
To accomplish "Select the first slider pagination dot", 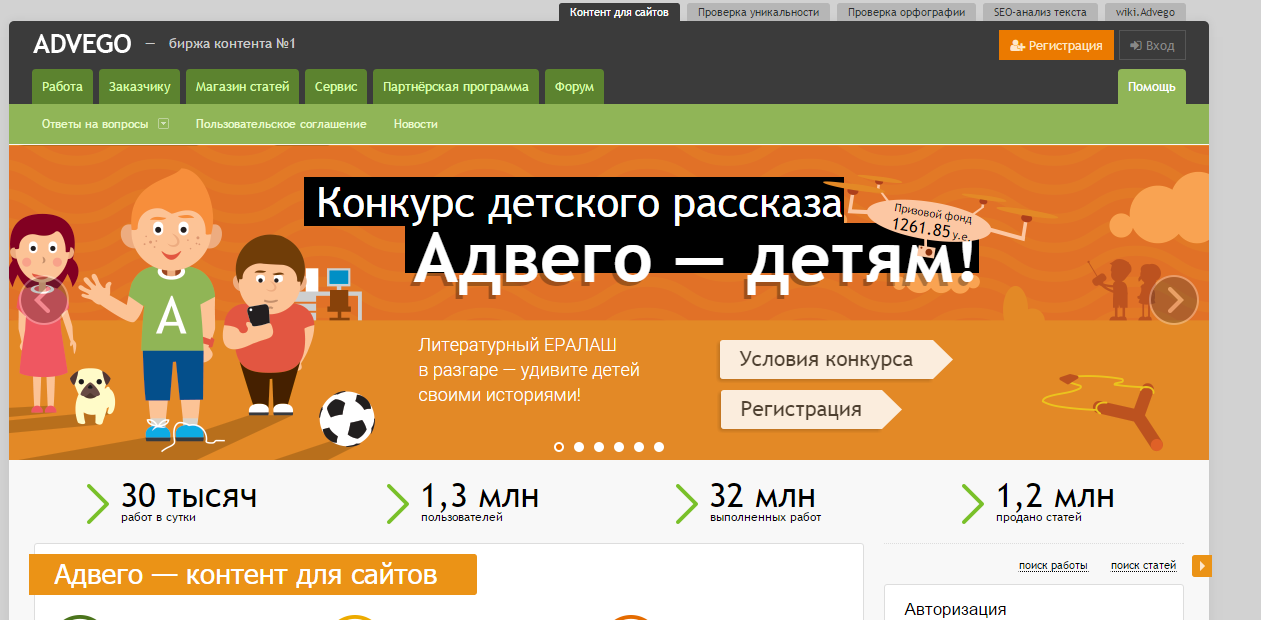I will [559, 447].
